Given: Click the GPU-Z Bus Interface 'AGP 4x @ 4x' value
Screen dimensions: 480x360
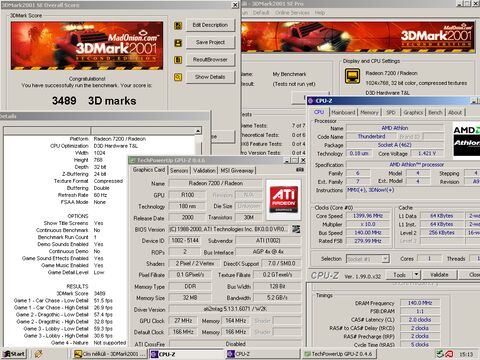Looking at the screenshot, I should pos(268,252).
